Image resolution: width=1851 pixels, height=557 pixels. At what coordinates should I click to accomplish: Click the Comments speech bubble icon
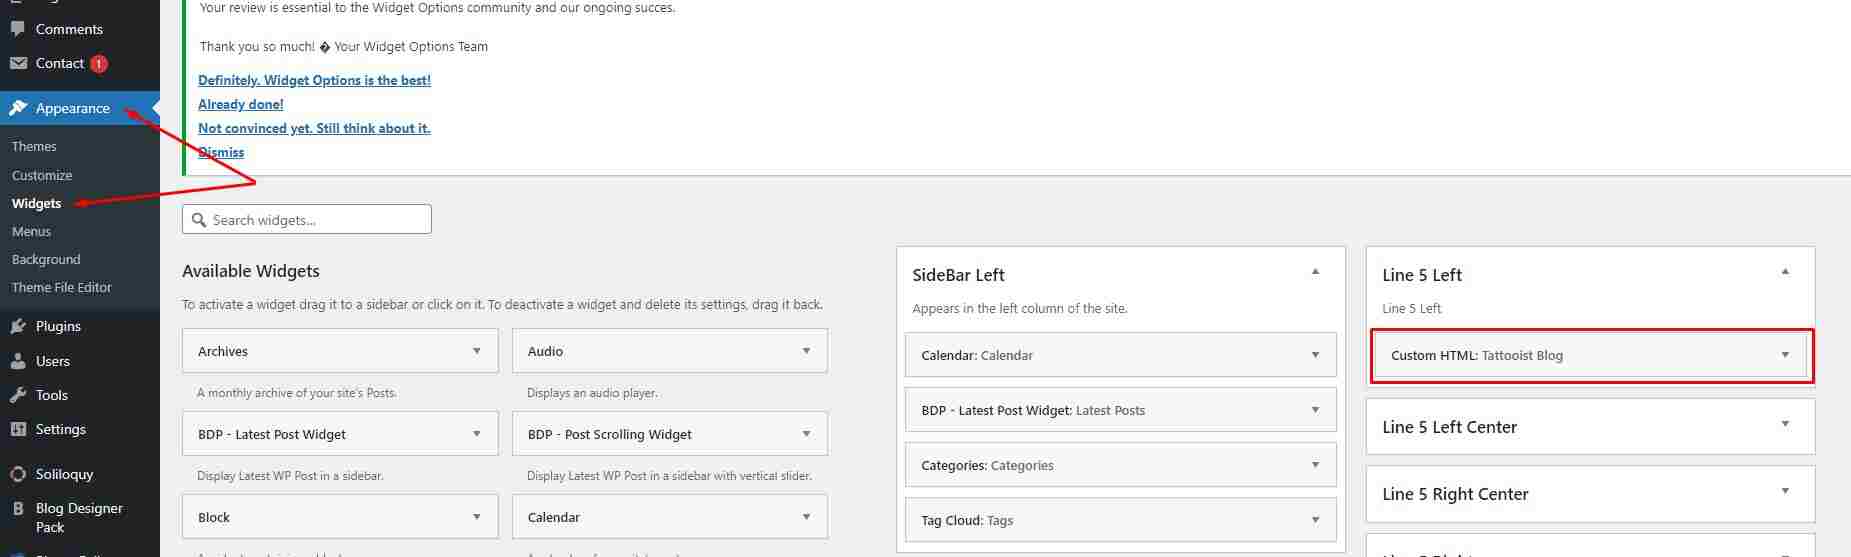click(x=18, y=29)
